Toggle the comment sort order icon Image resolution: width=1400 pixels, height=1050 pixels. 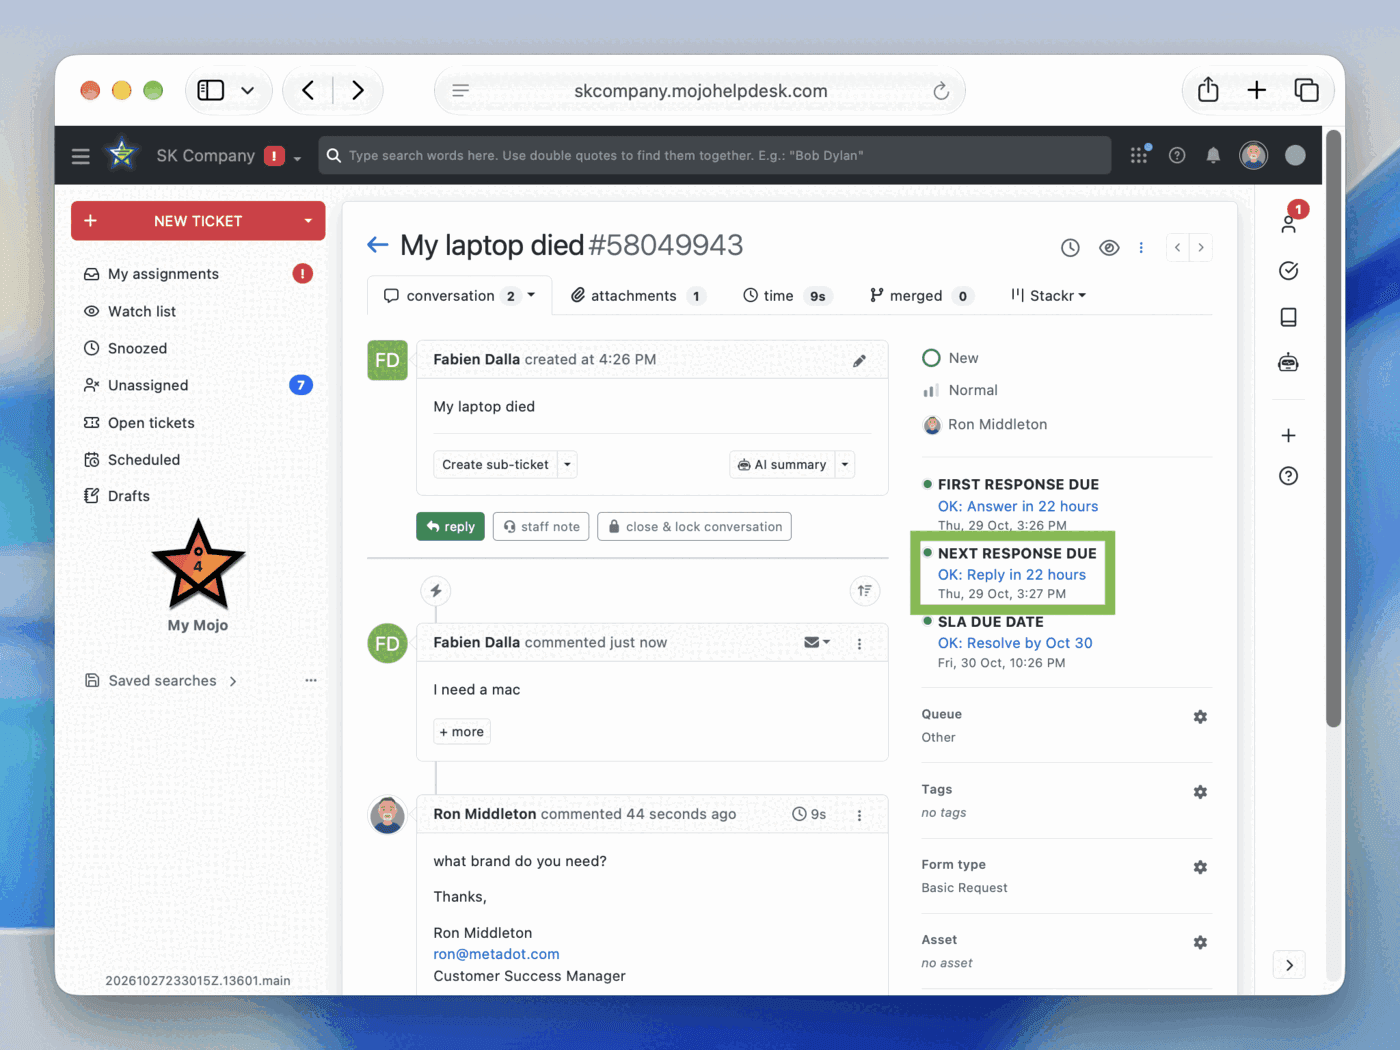tap(865, 591)
